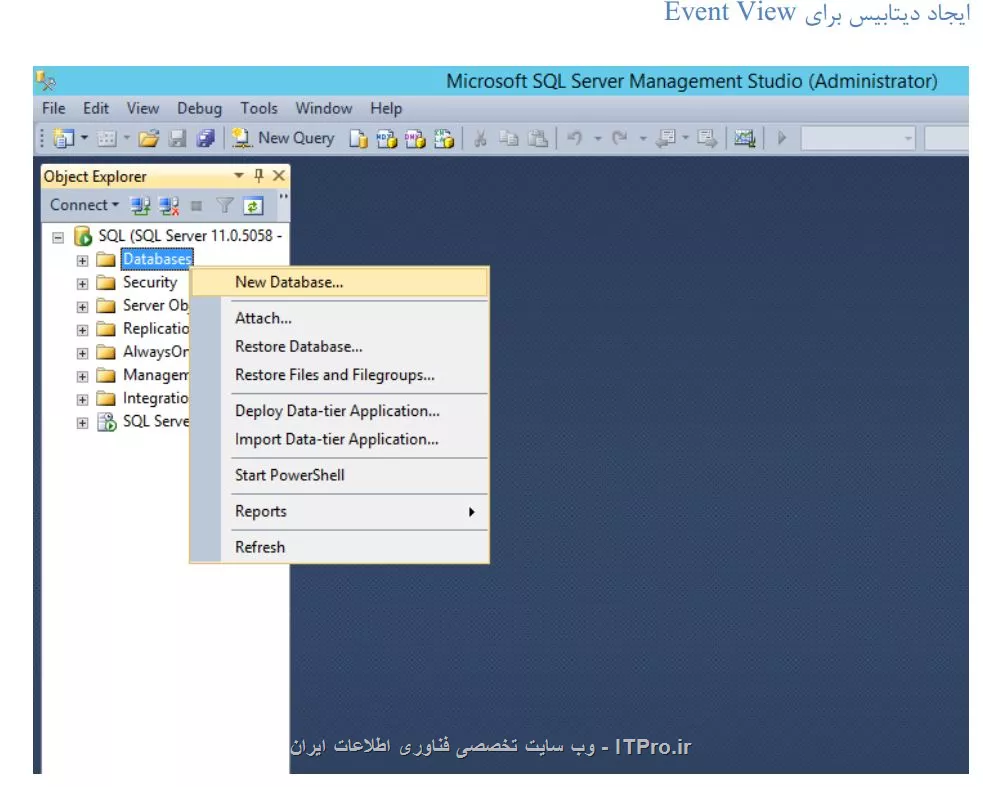Image resolution: width=983 pixels, height=787 pixels.
Task: Click the Analysis Services MDX Query icon
Action: pyautogui.click(x=386, y=138)
